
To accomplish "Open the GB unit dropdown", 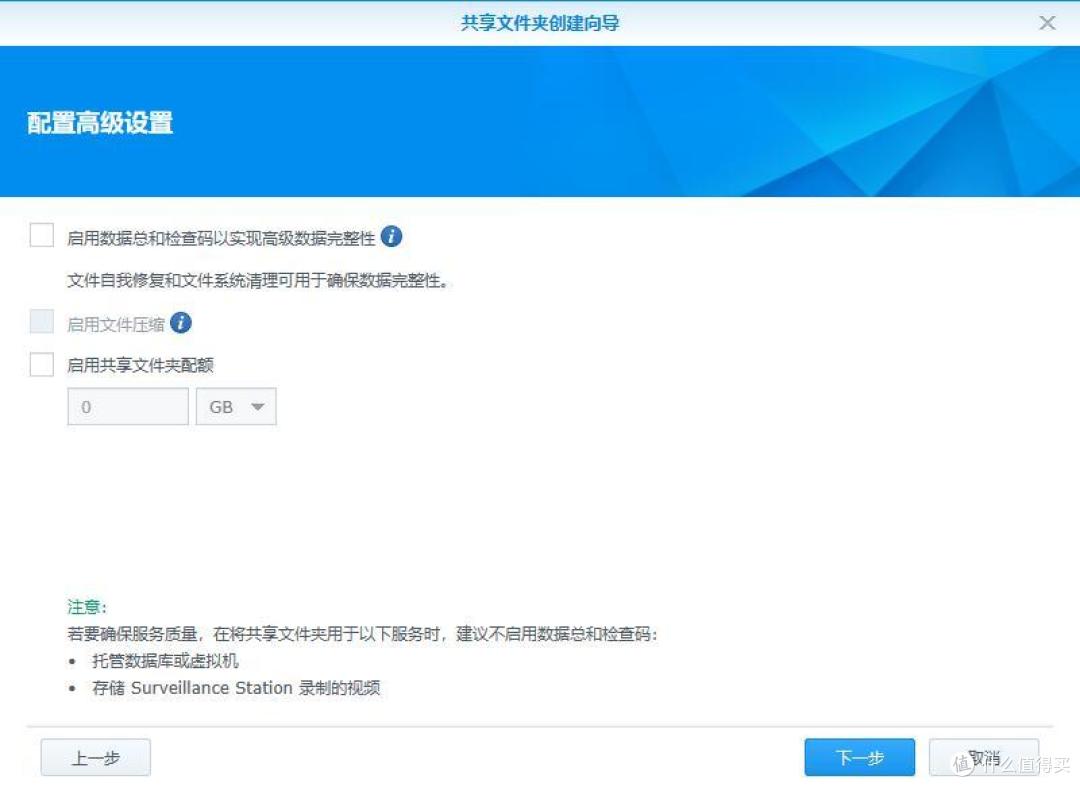I will (x=235, y=406).
